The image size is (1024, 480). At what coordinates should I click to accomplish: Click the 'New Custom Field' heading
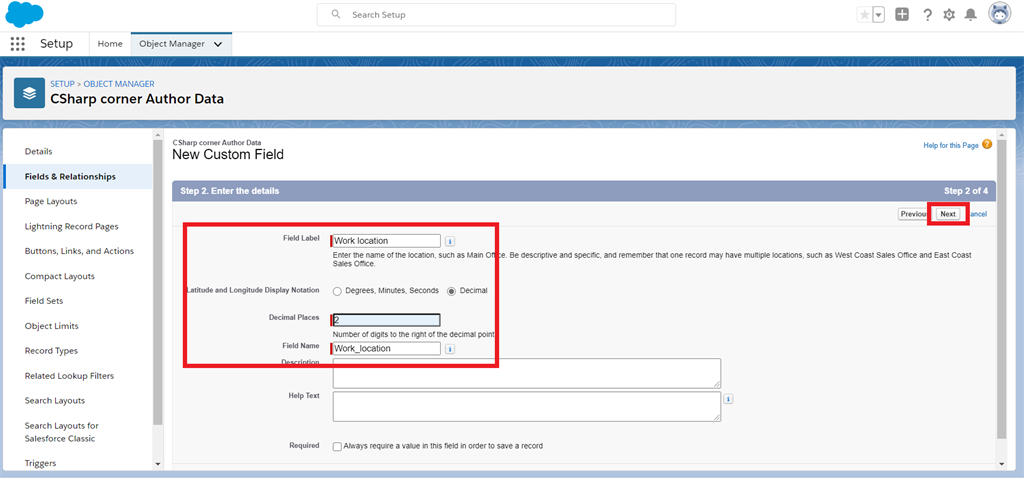point(228,155)
